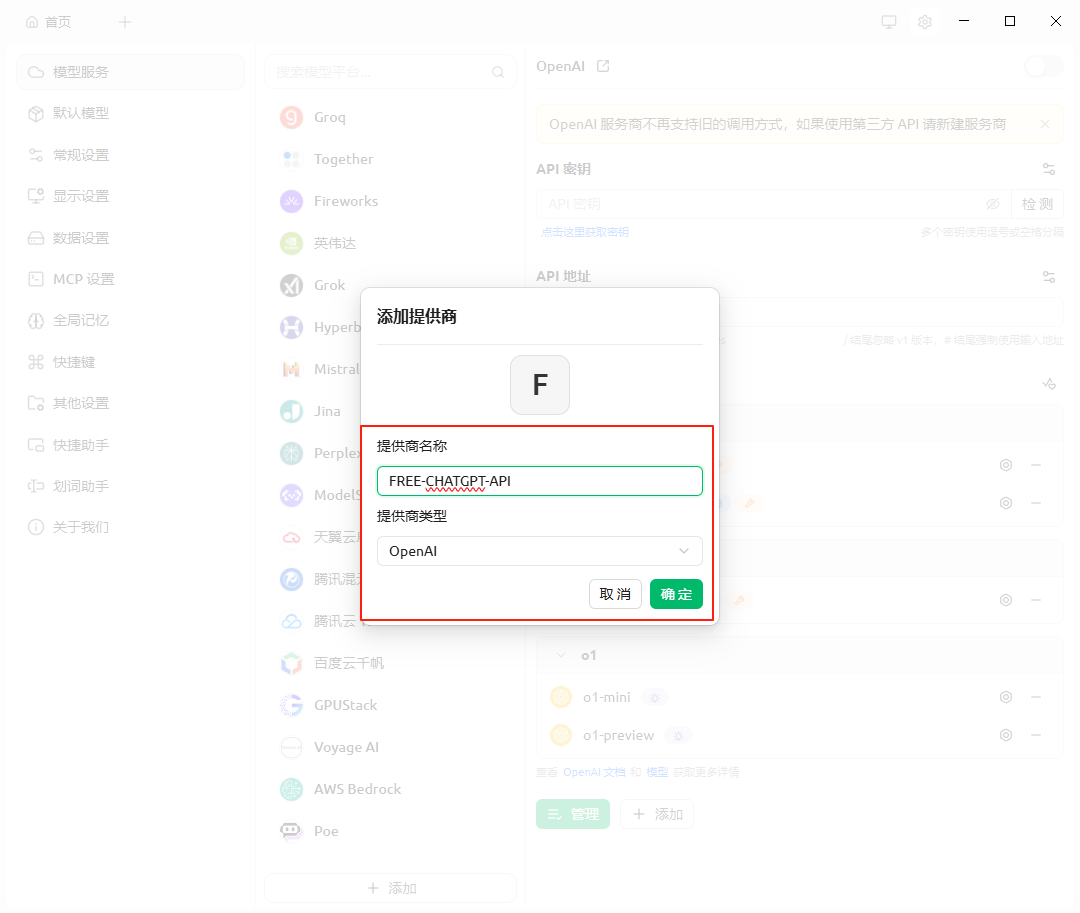Open the 提供商类型 dropdown showing OpenAI
Image resolution: width=1080 pixels, height=913 pixels.
coord(540,551)
